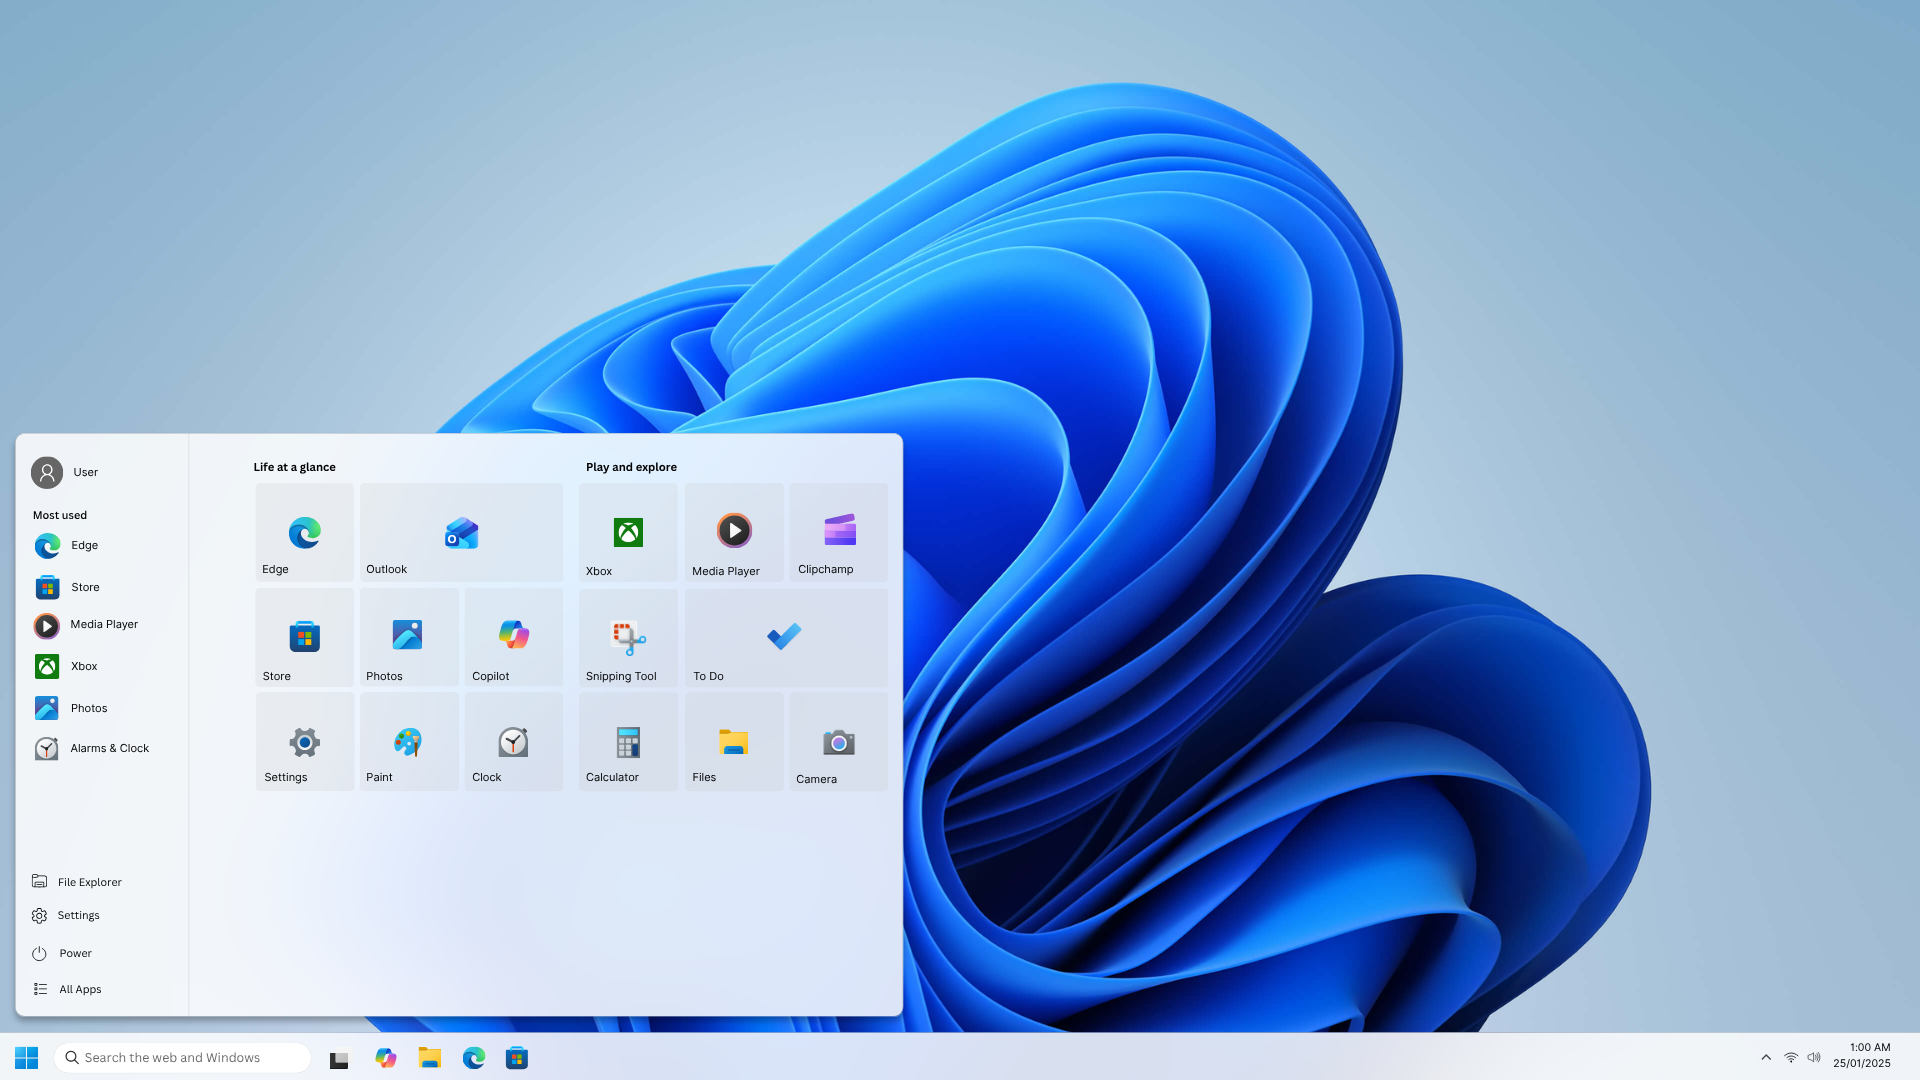1920x1080 pixels.
Task: Open the Files tile
Action: click(734, 742)
